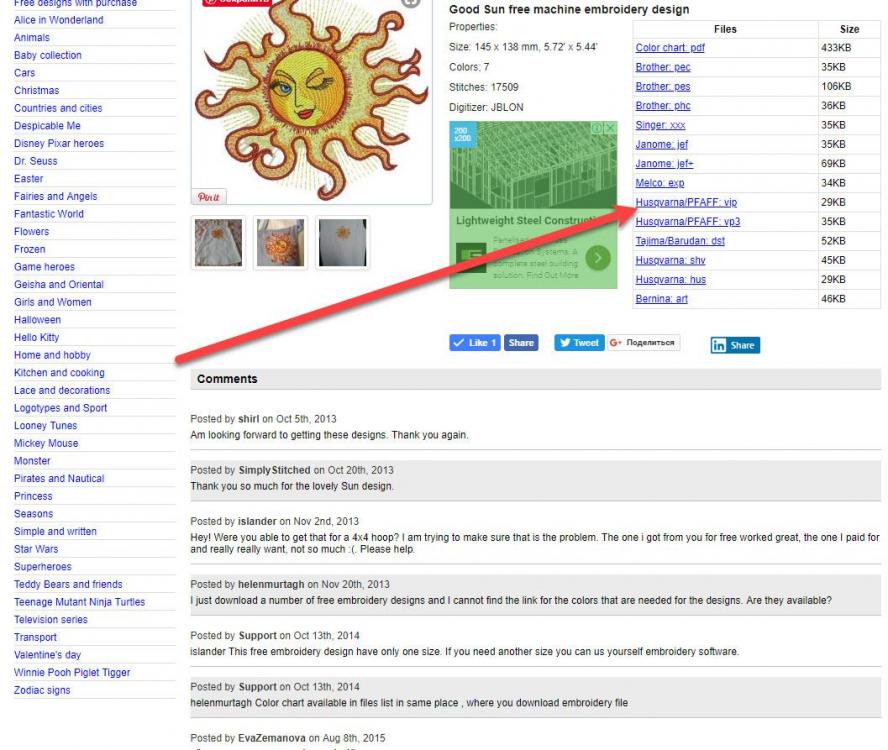Visit the Christmas design category
This screenshot has width=888, height=750.
tap(38, 90)
